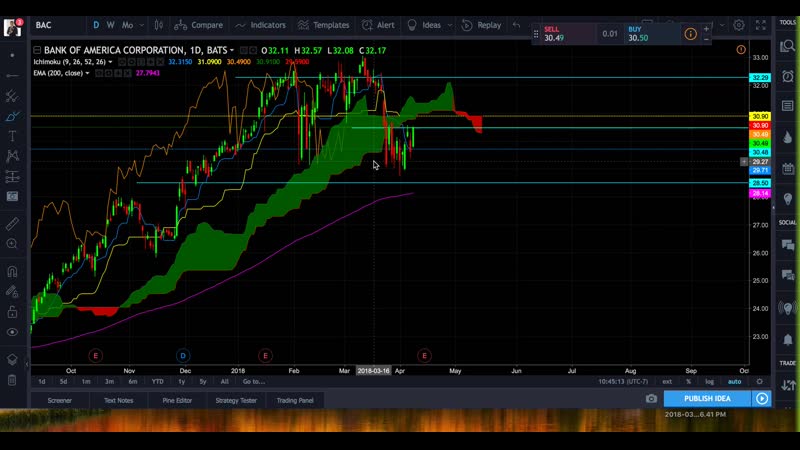
Task: Create an Alert from the top toolbar
Action: click(378, 25)
